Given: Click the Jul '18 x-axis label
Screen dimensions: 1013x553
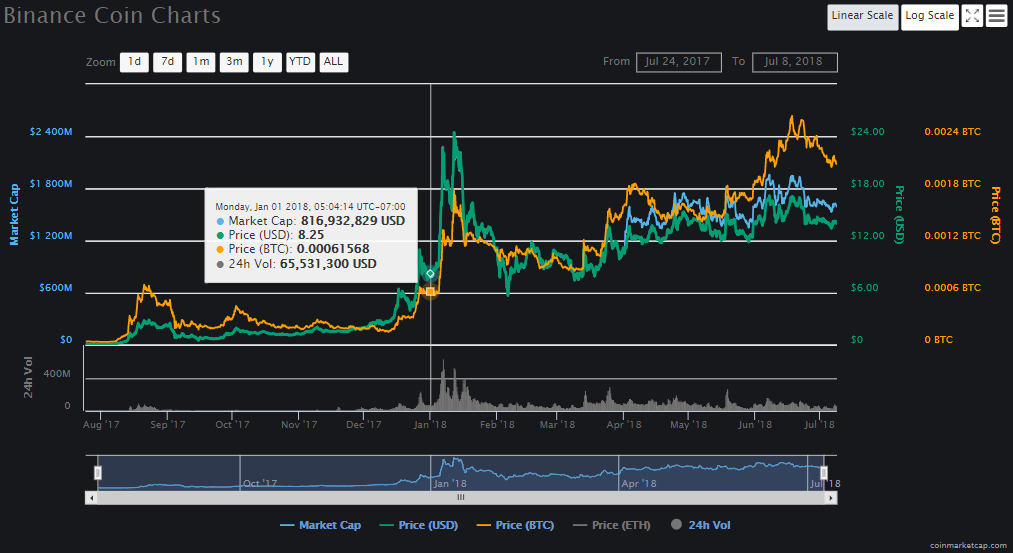Looking at the screenshot, I should point(820,424).
